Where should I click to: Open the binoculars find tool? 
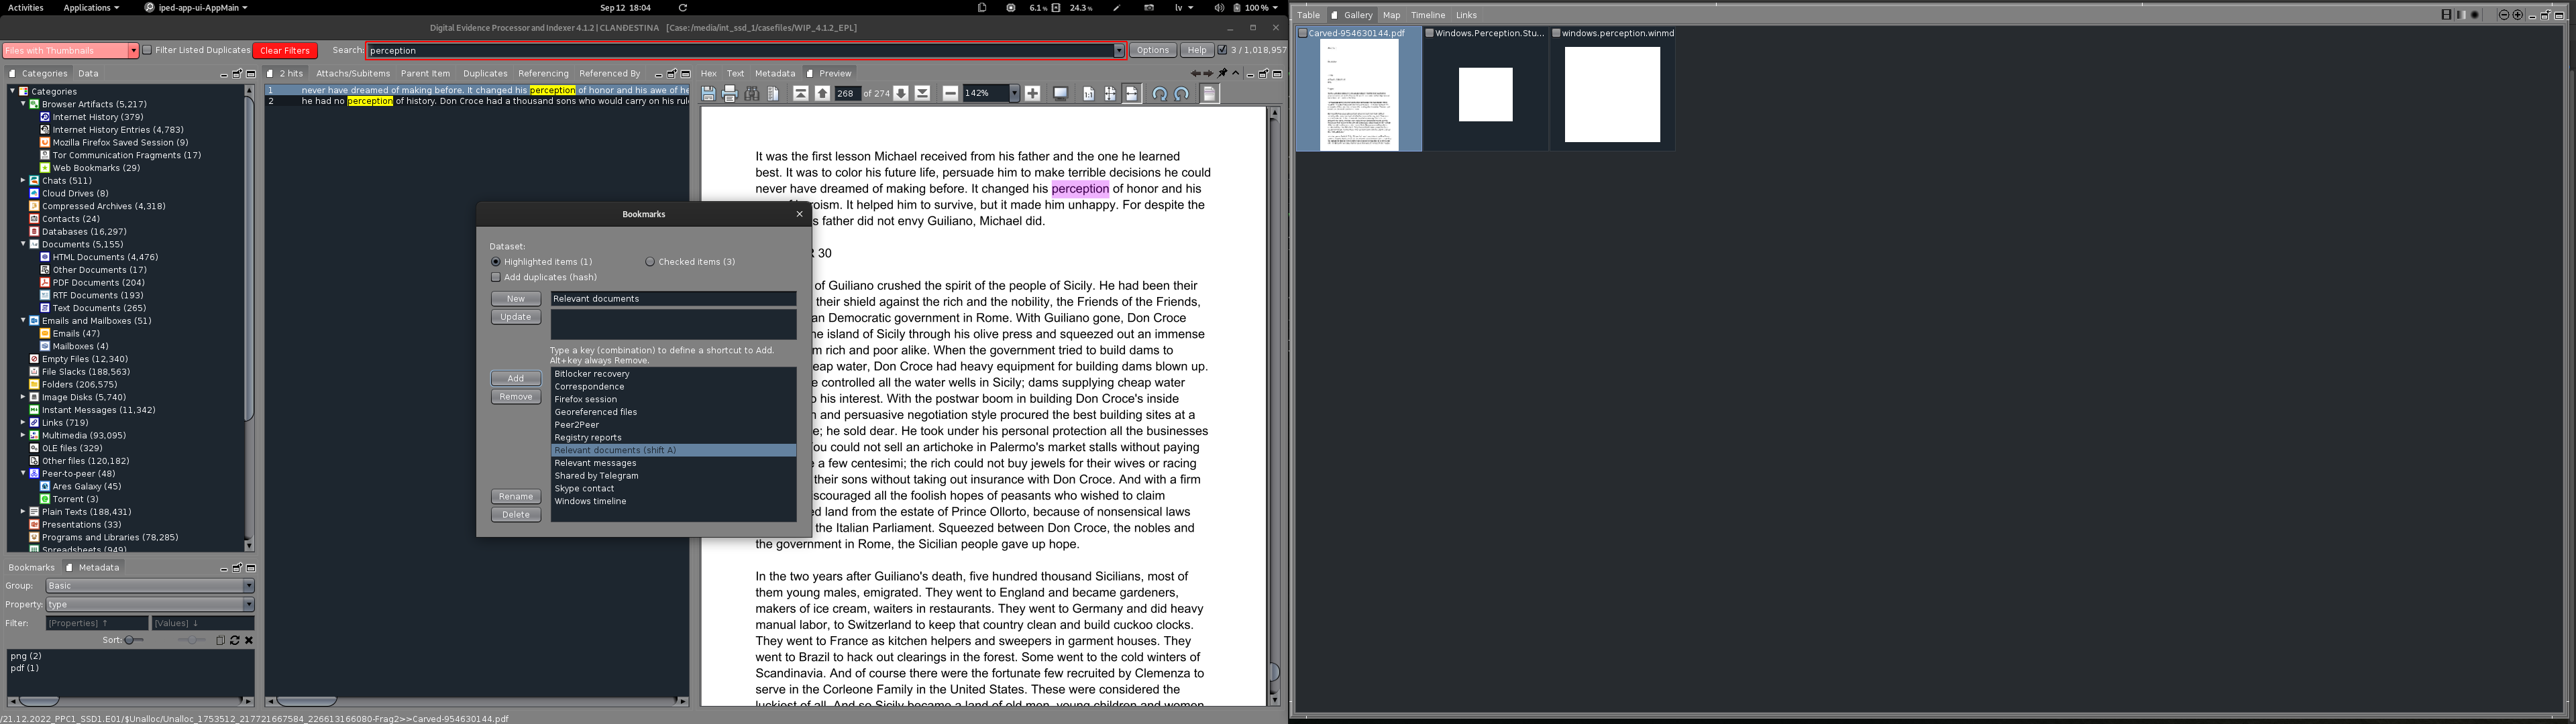point(752,94)
